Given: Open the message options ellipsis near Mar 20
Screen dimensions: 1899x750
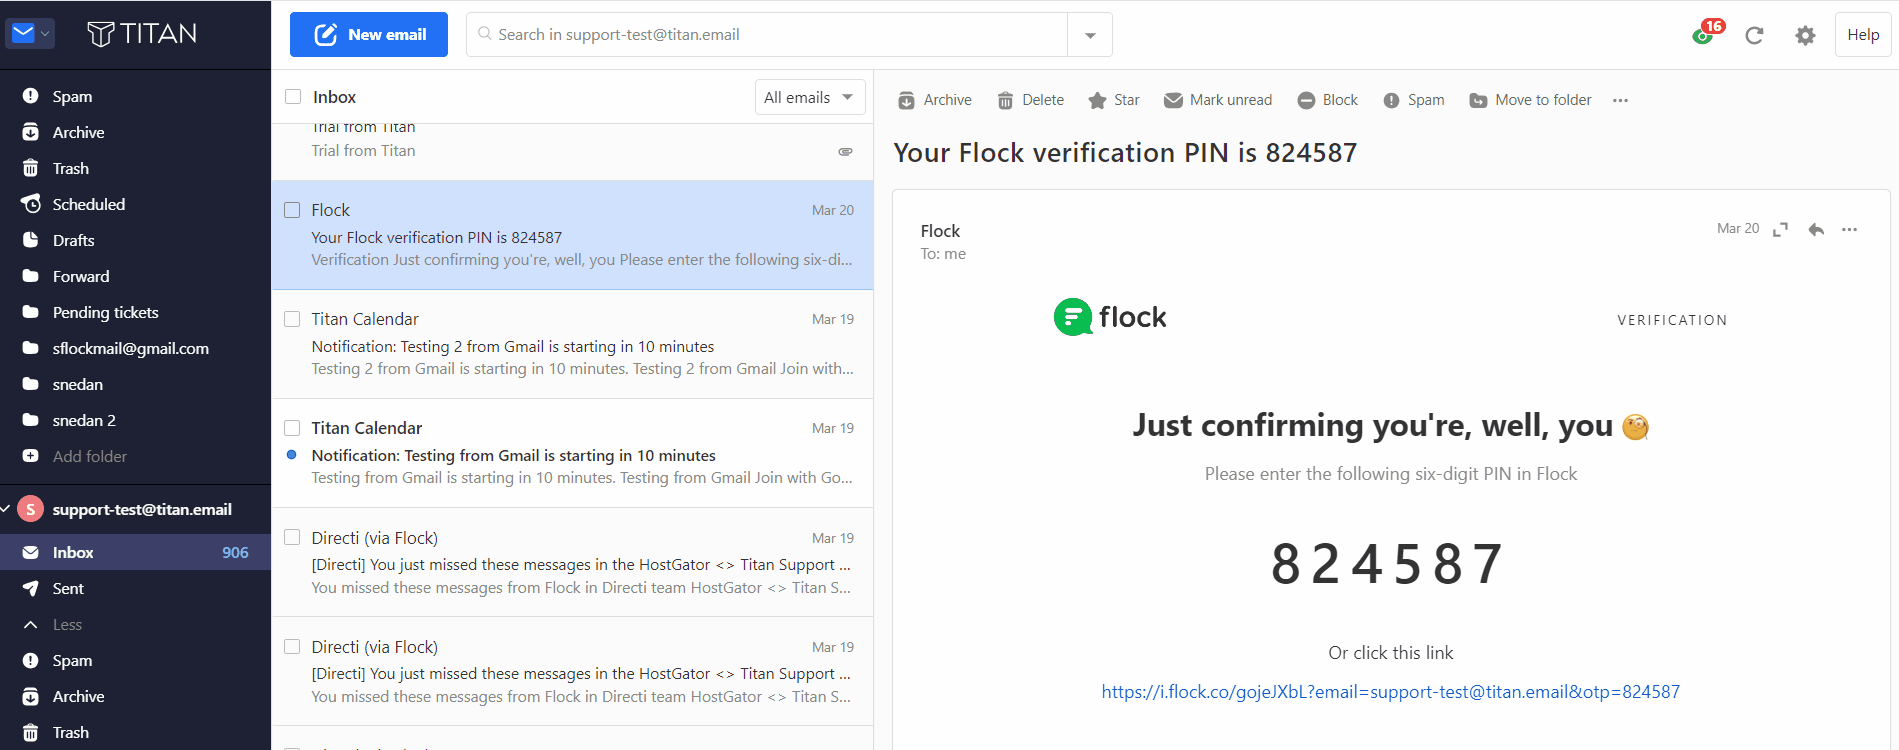Looking at the screenshot, I should tap(1849, 230).
